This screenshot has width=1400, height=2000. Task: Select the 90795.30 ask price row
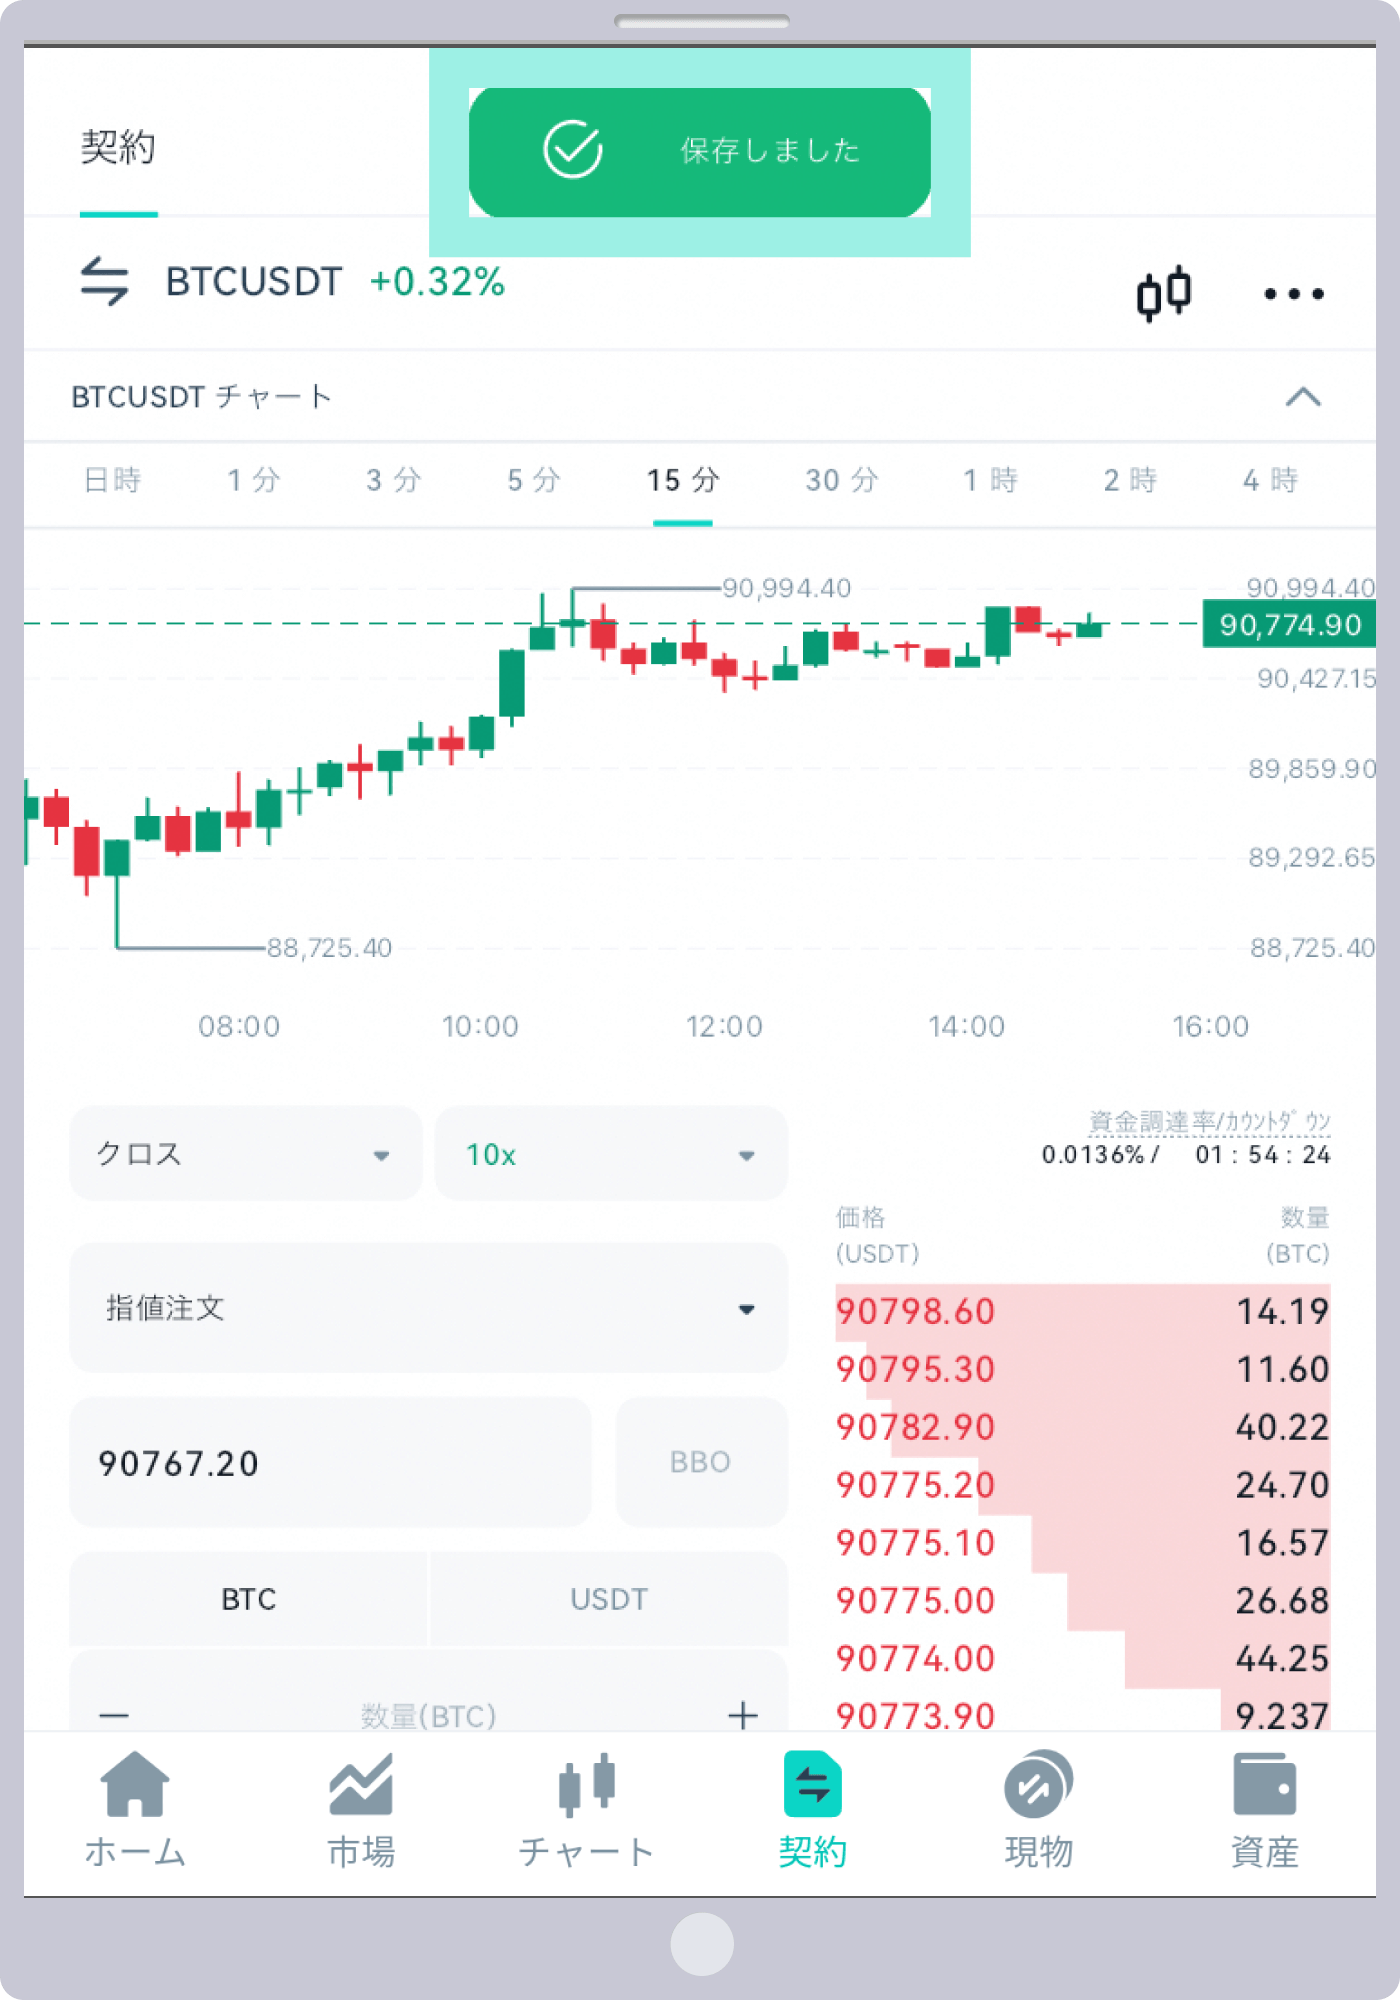tap(1083, 1369)
